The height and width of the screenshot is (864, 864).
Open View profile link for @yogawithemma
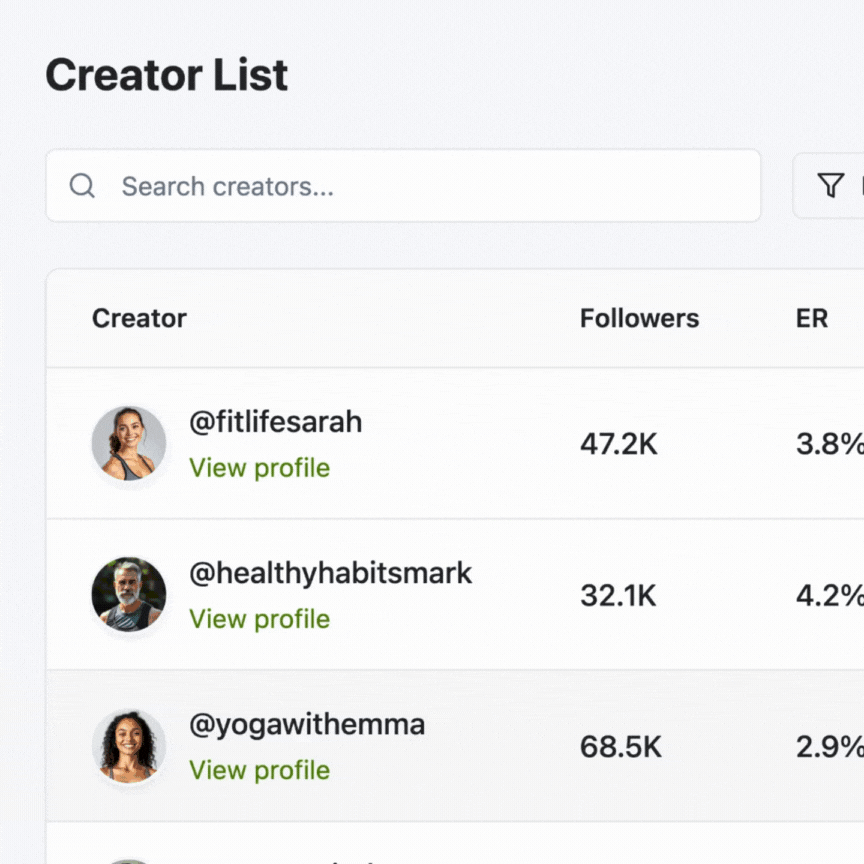pos(259,770)
